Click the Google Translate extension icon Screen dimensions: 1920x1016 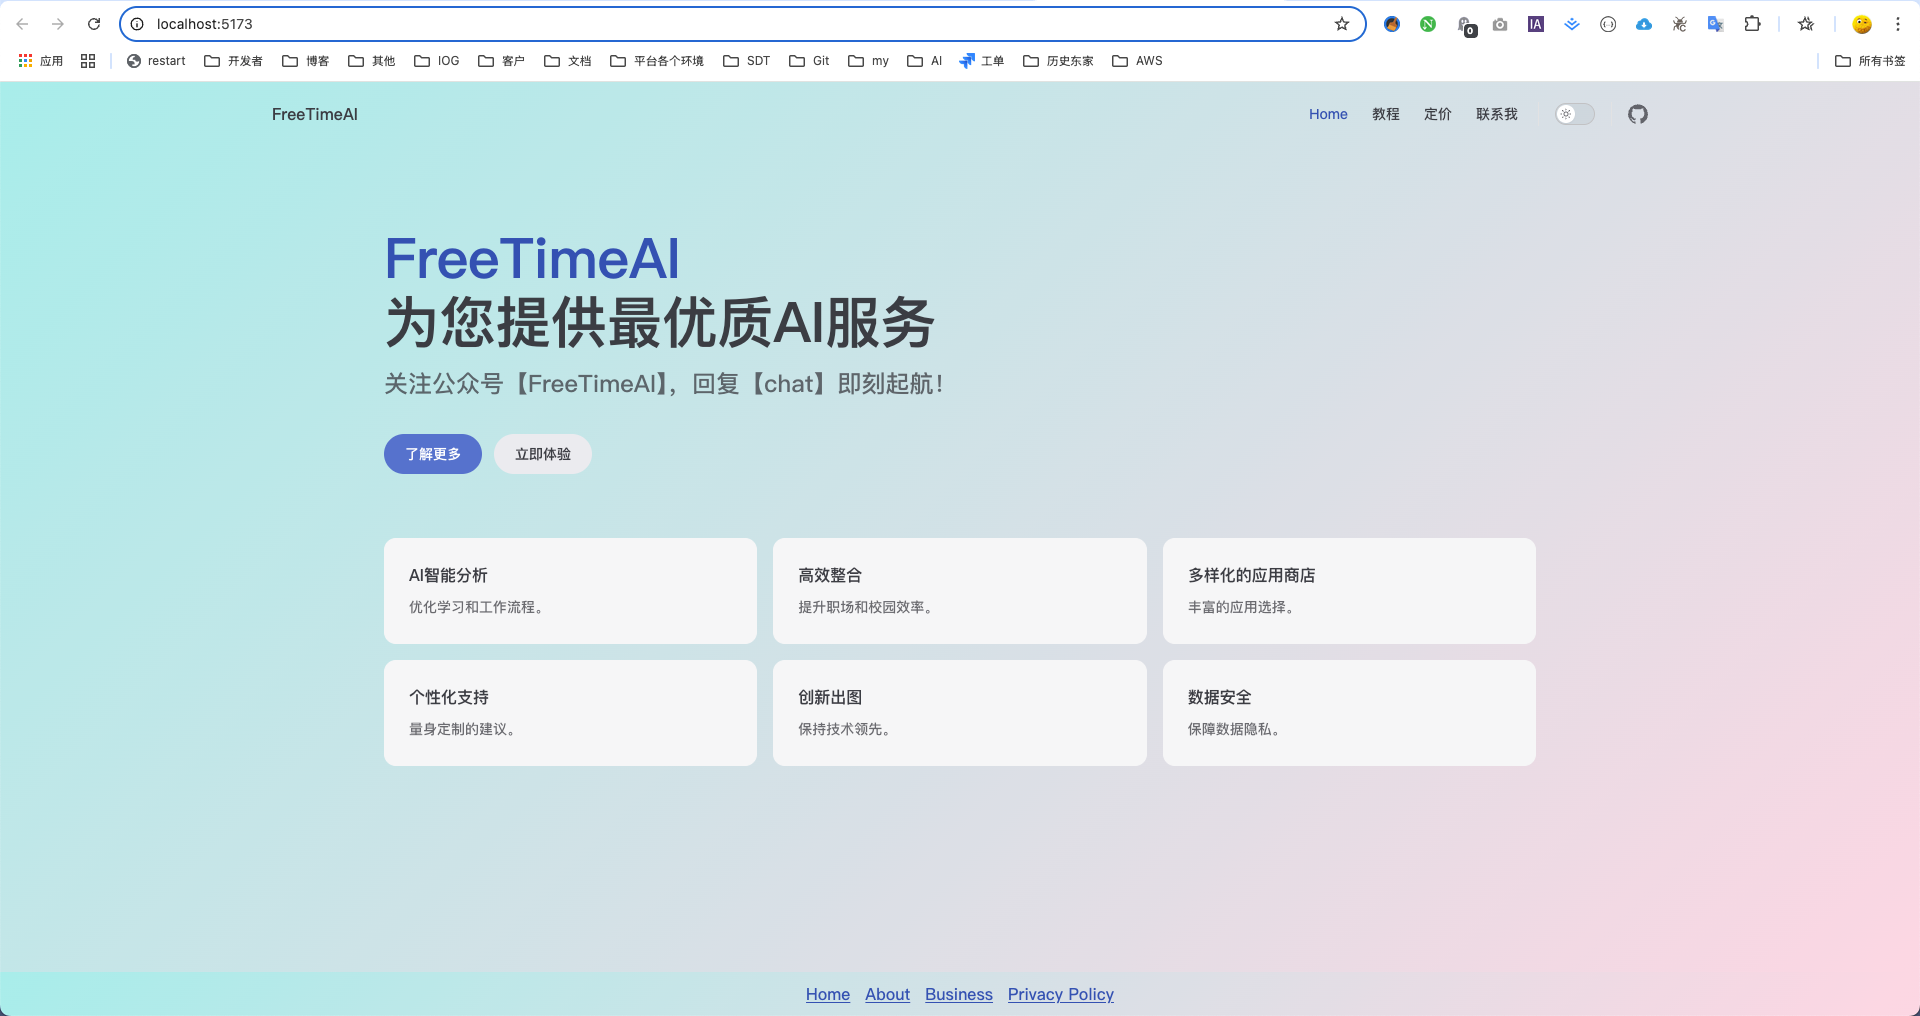point(1715,24)
